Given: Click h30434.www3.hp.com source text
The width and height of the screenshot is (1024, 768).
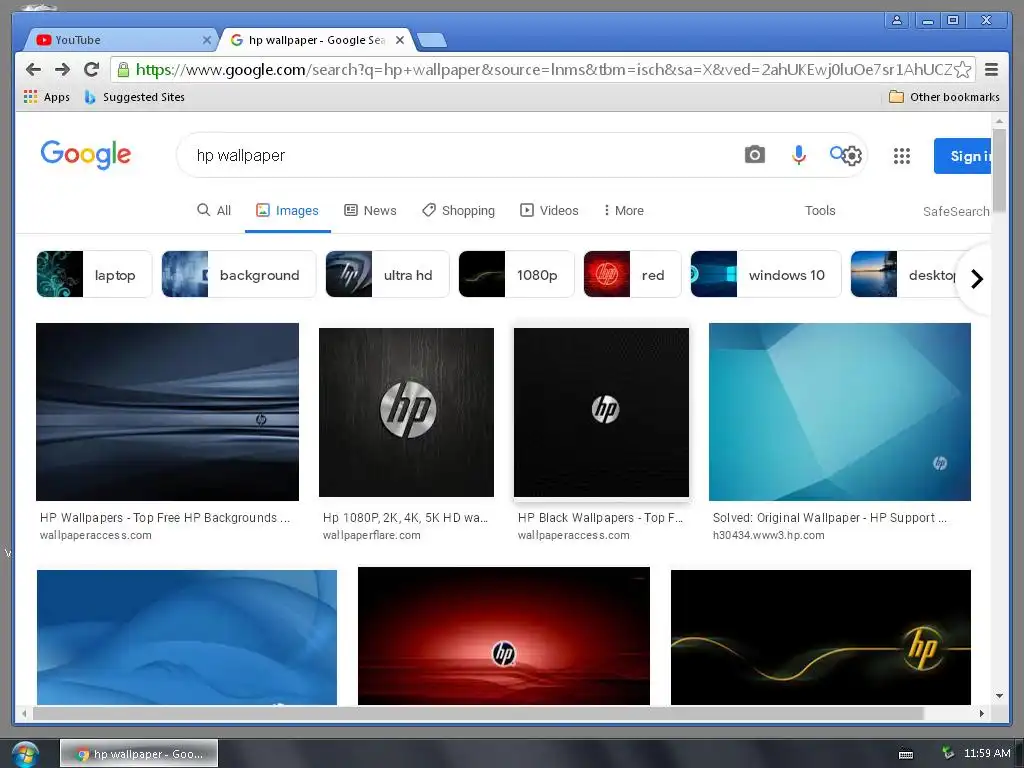Looking at the screenshot, I should point(769,535).
